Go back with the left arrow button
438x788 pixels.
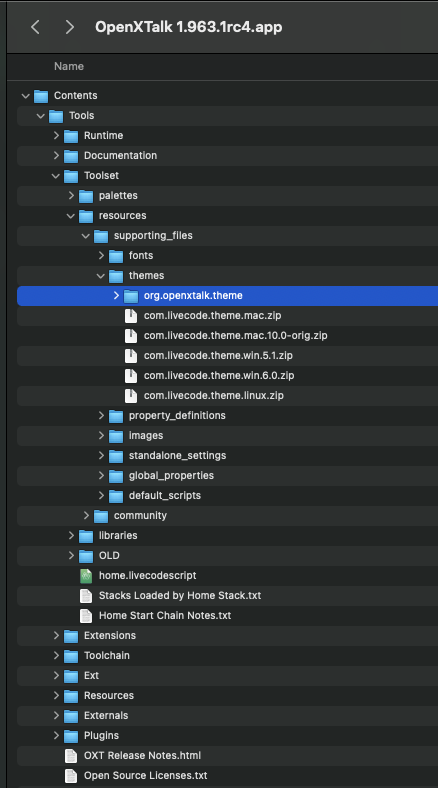pos(35,27)
